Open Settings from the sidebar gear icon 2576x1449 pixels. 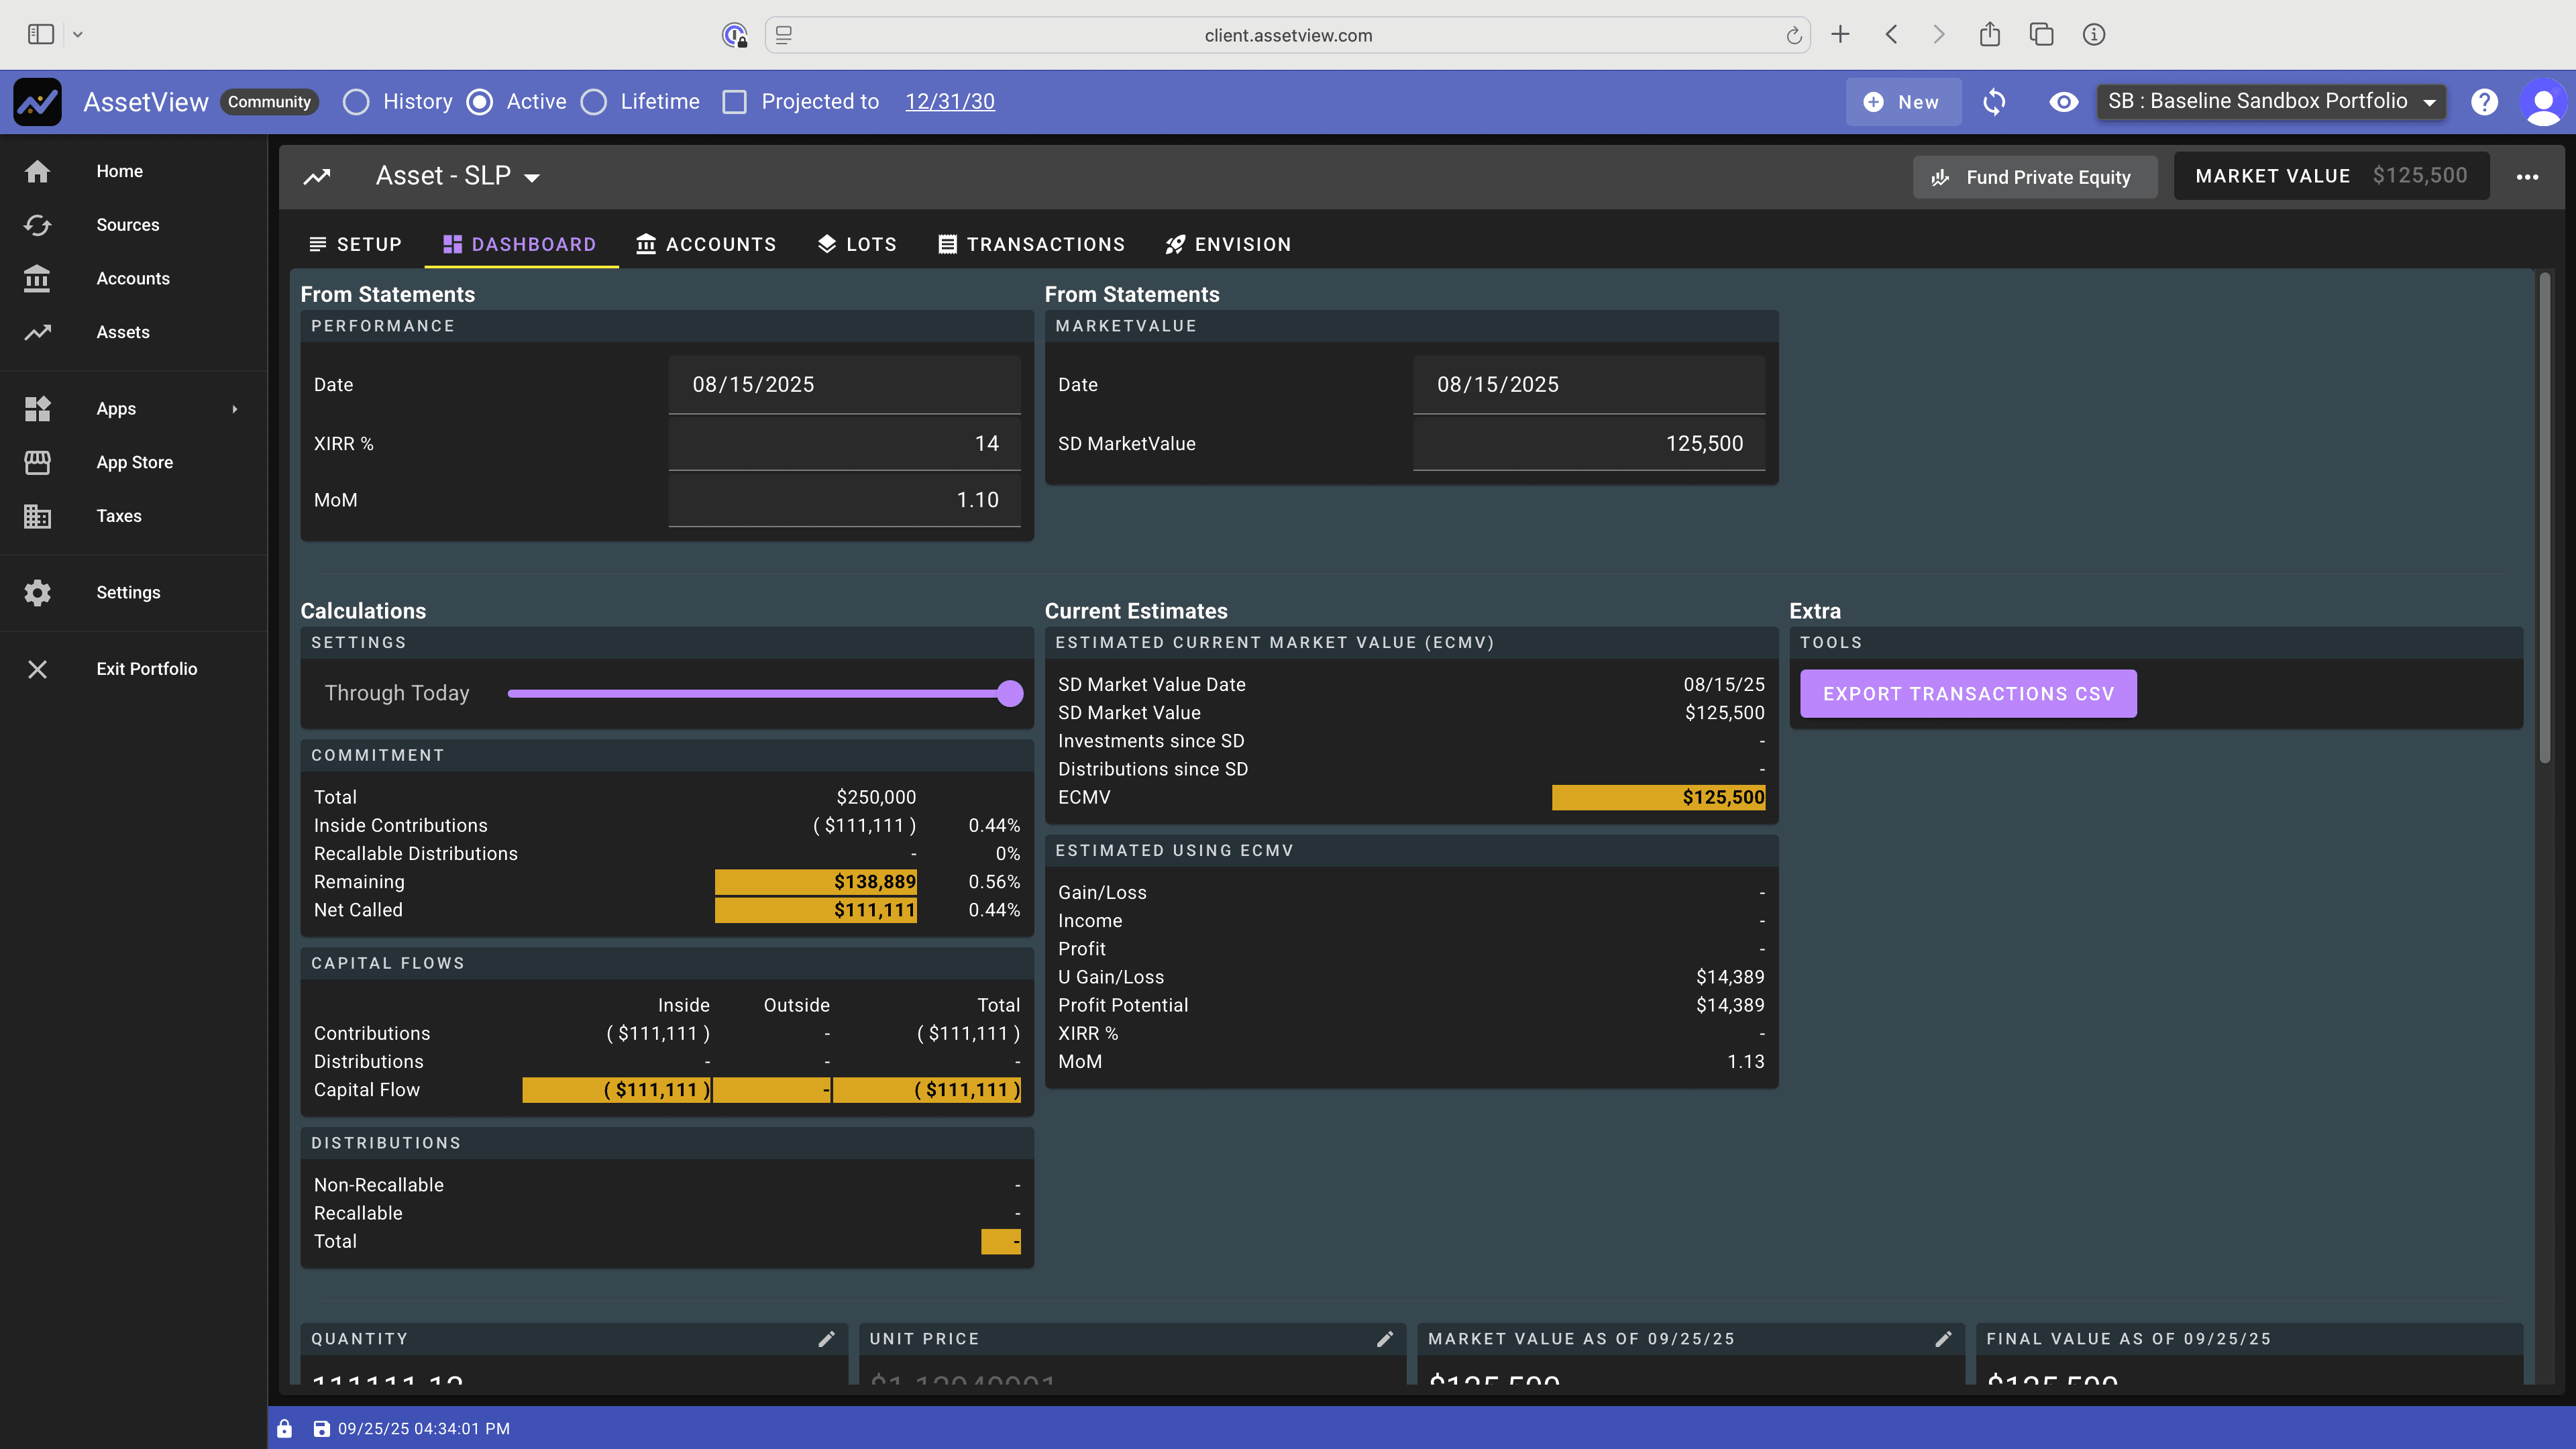37,593
